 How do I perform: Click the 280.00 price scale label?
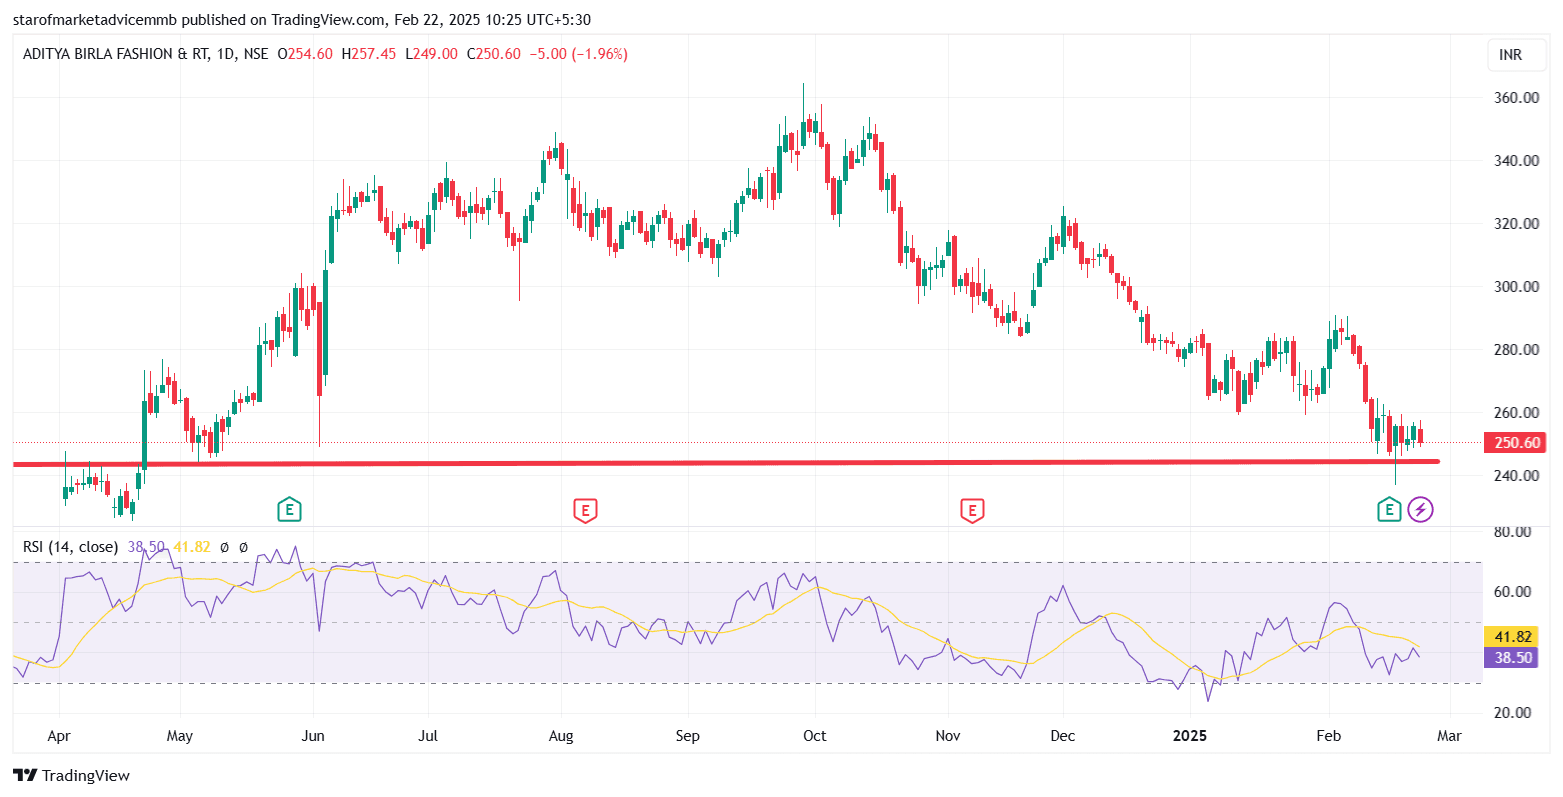[1516, 350]
